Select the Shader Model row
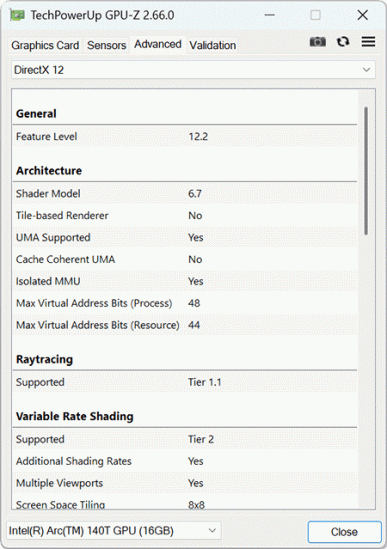Image resolution: width=387 pixels, height=549 pixels. (185, 194)
